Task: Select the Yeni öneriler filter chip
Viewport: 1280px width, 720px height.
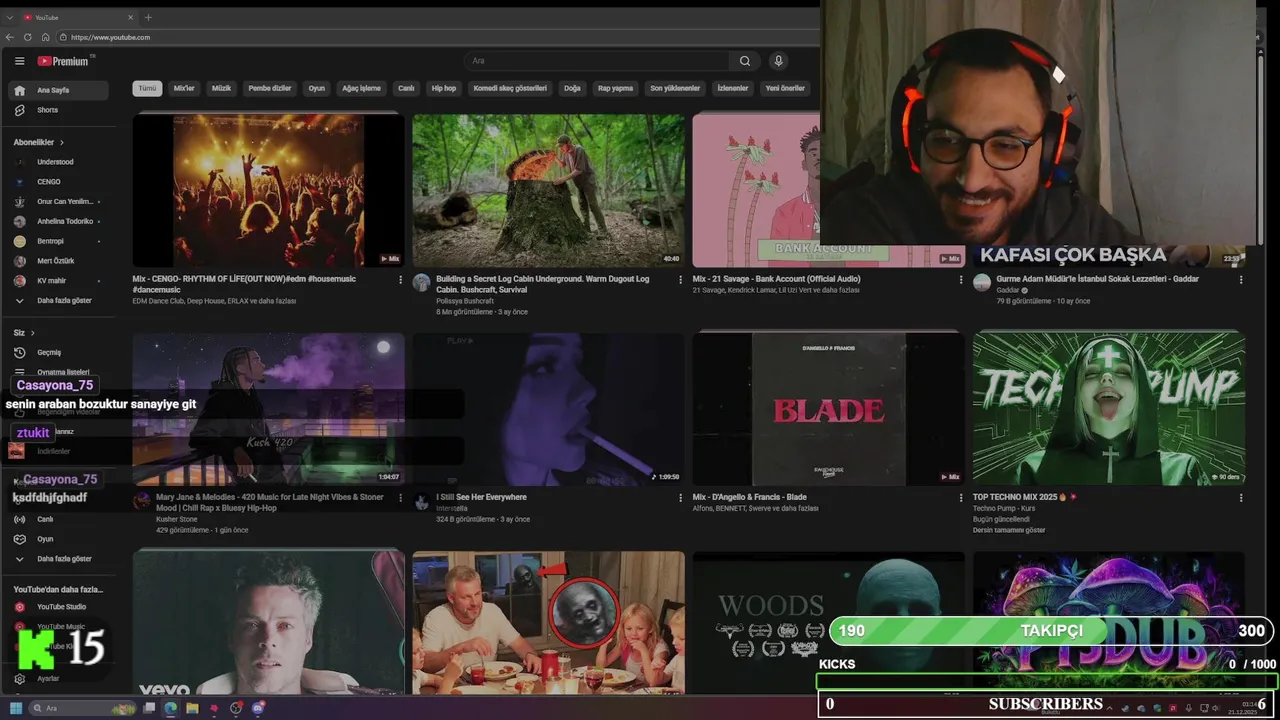Action: (785, 88)
